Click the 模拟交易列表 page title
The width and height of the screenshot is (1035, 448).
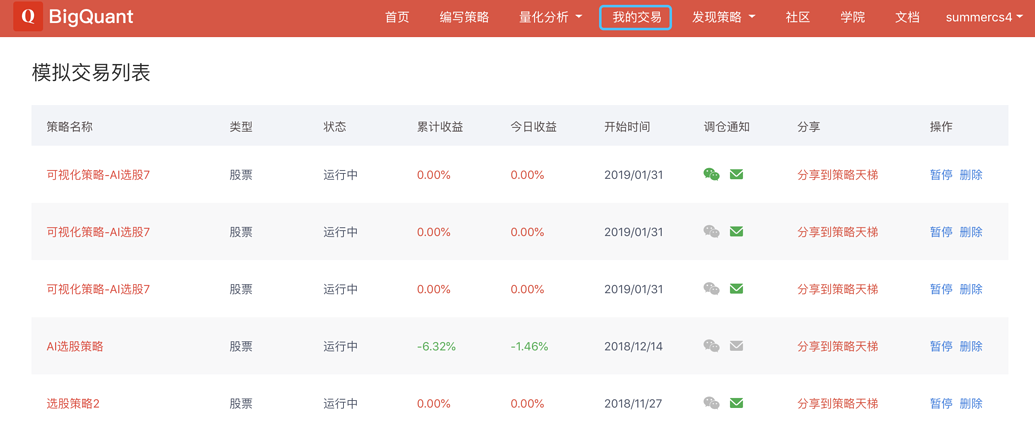(x=91, y=73)
